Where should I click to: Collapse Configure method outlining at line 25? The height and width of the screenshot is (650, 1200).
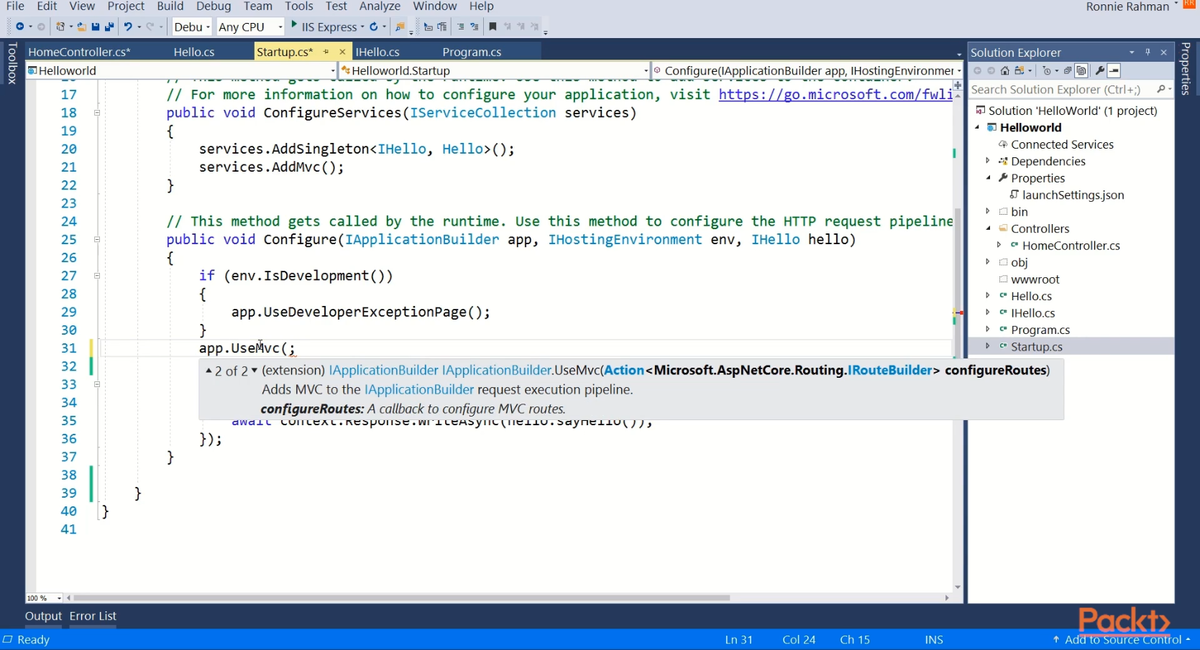click(97, 240)
